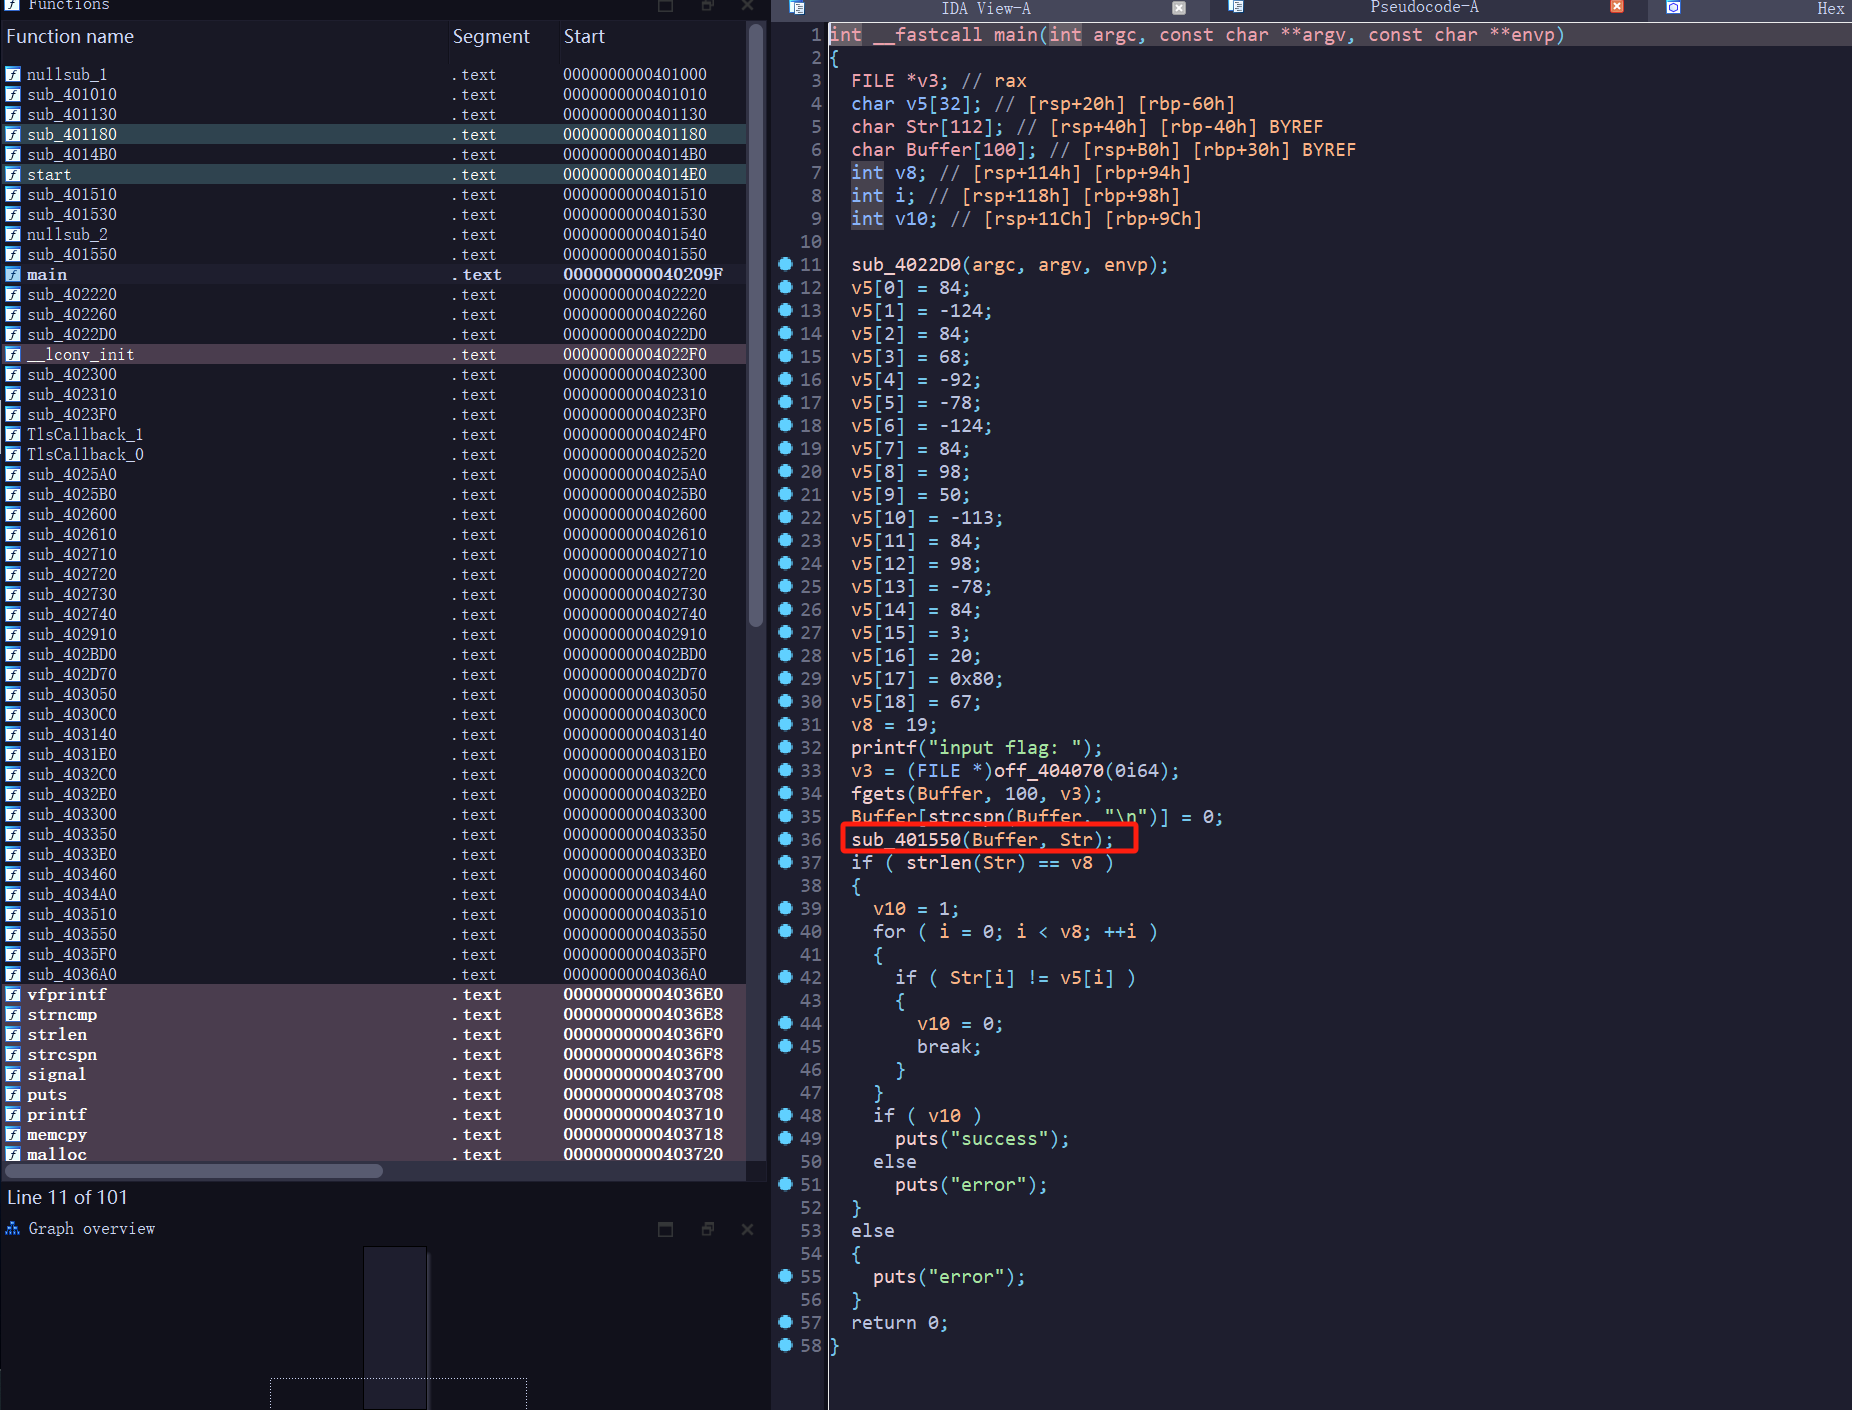The image size is (1852, 1410).
Task: Click the Str[112] declaration on line 5
Action: click(x=954, y=127)
